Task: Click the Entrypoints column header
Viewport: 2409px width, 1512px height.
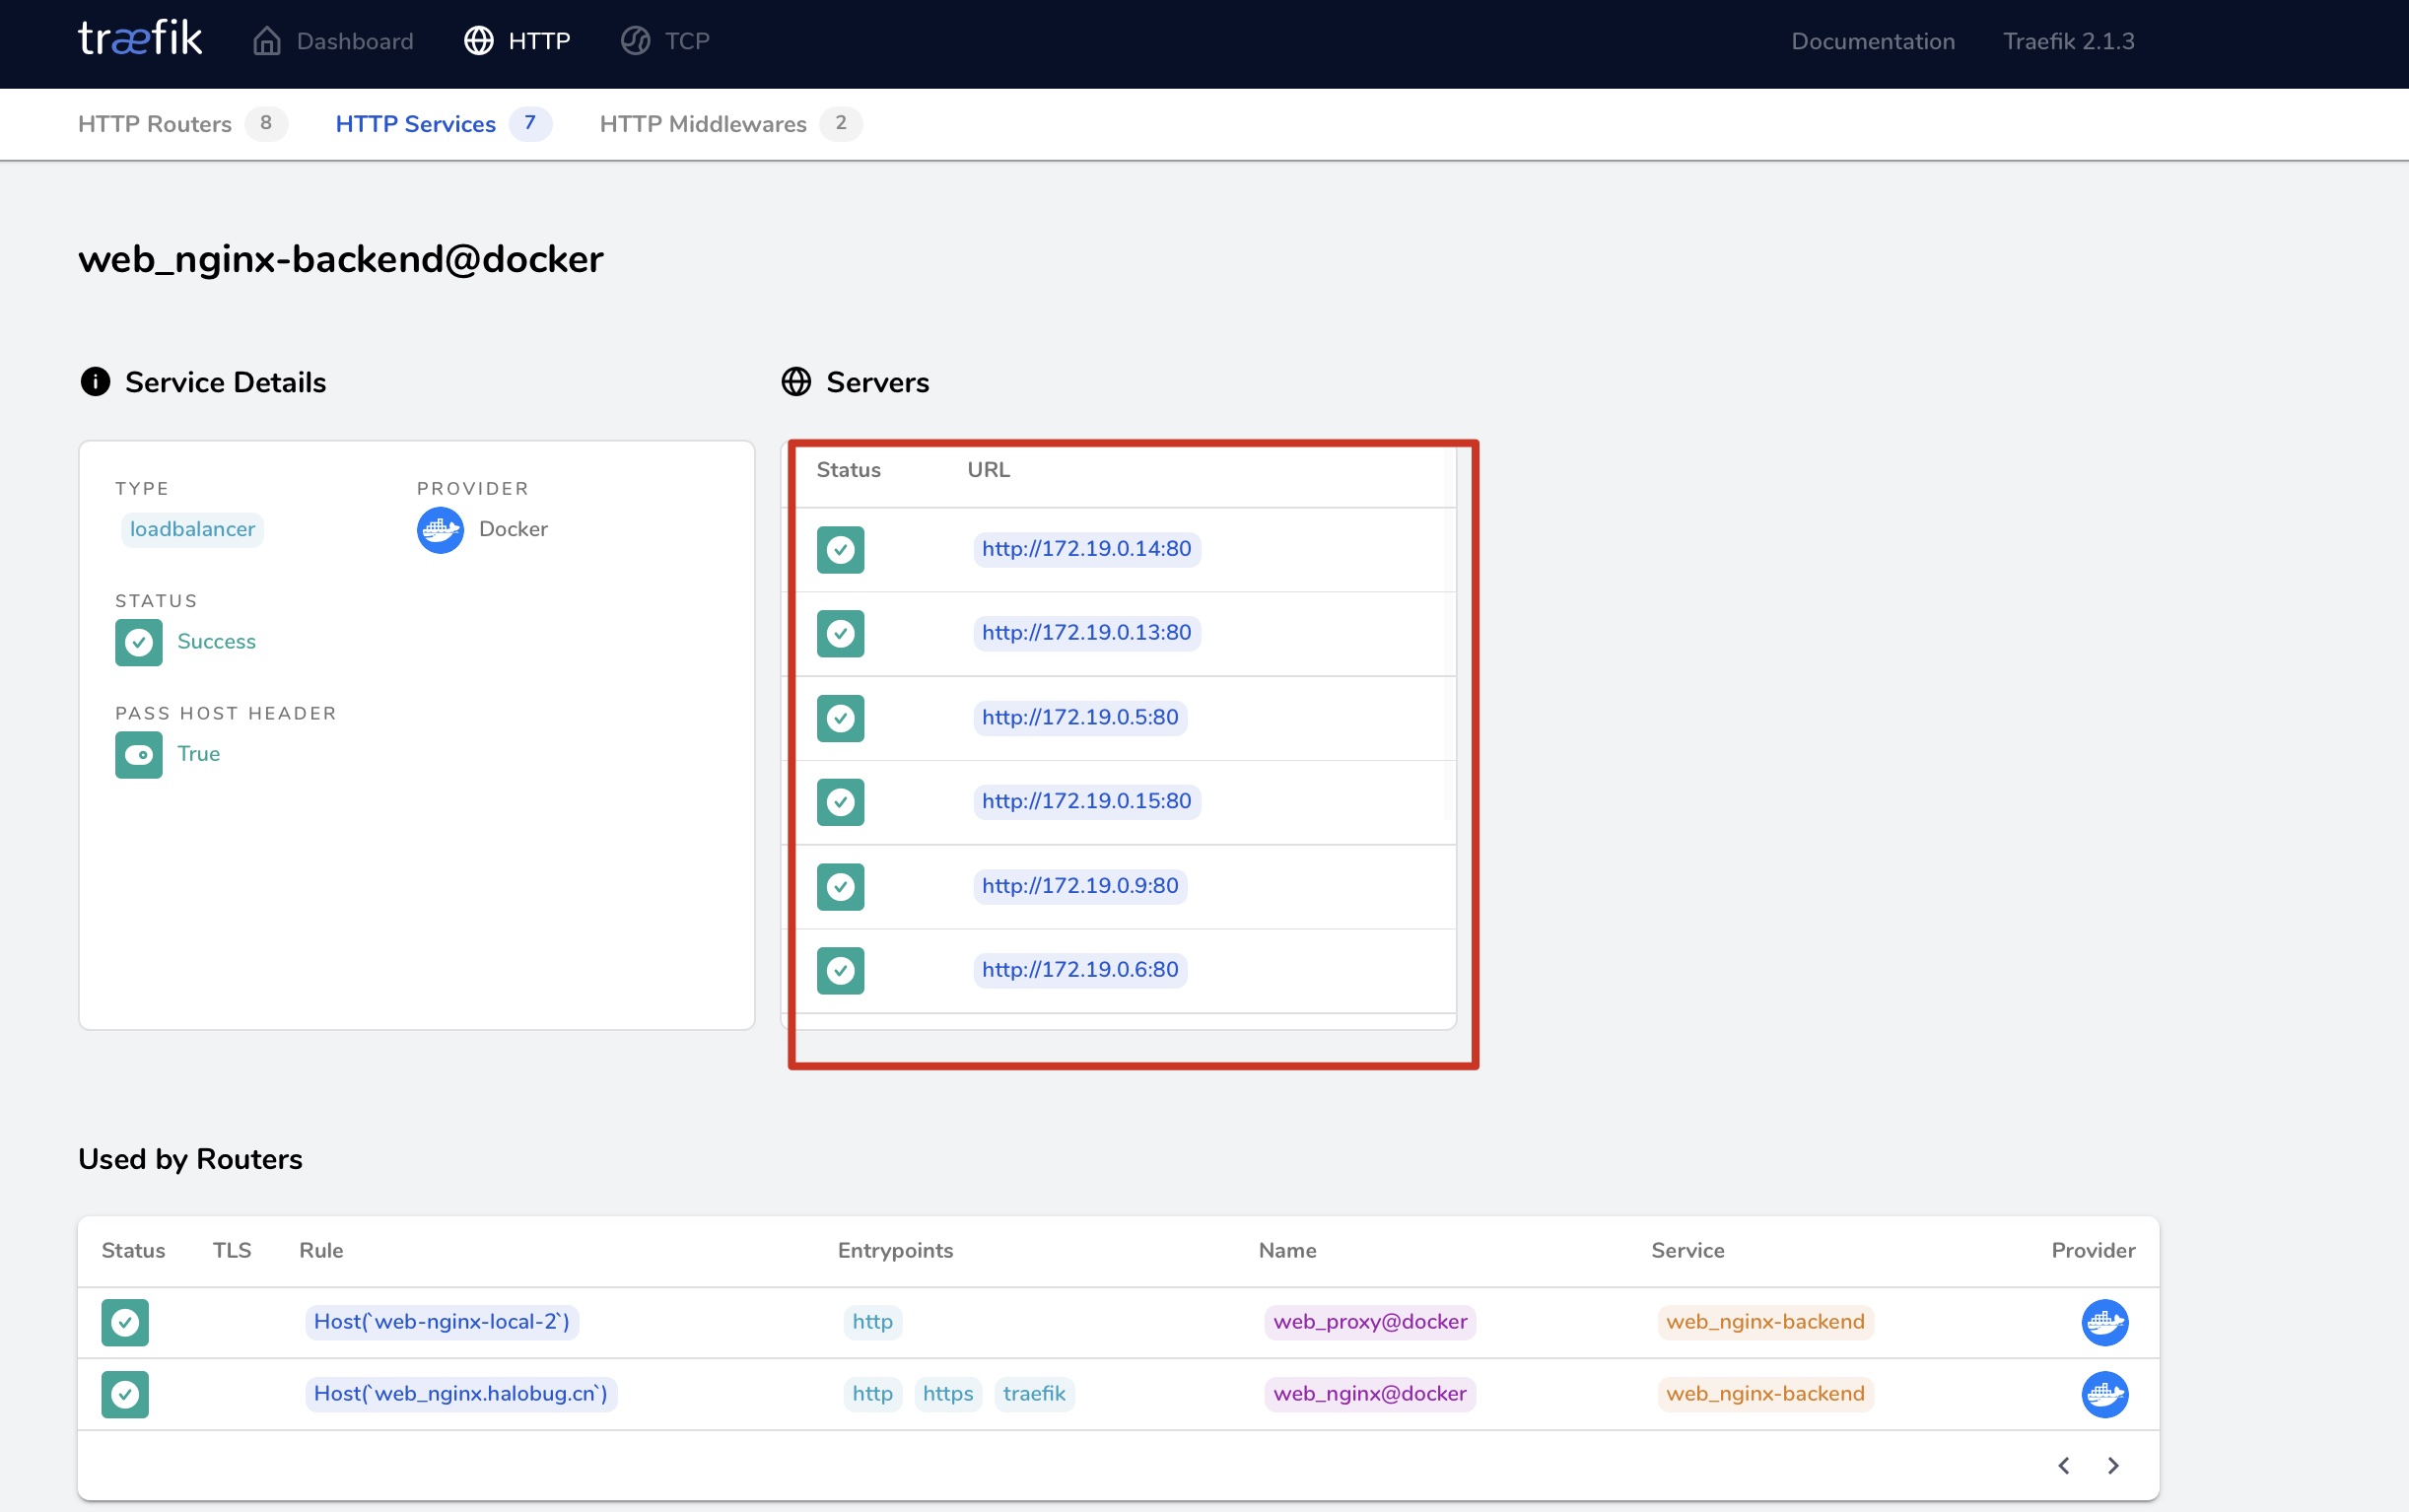Action: (x=895, y=1251)
